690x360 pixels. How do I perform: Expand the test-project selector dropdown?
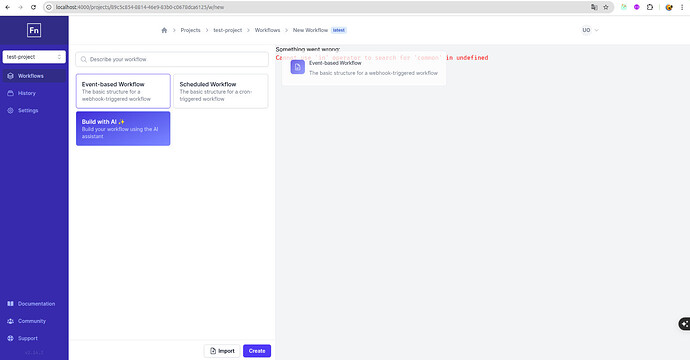pyautogui.click(x=34, y=57)
